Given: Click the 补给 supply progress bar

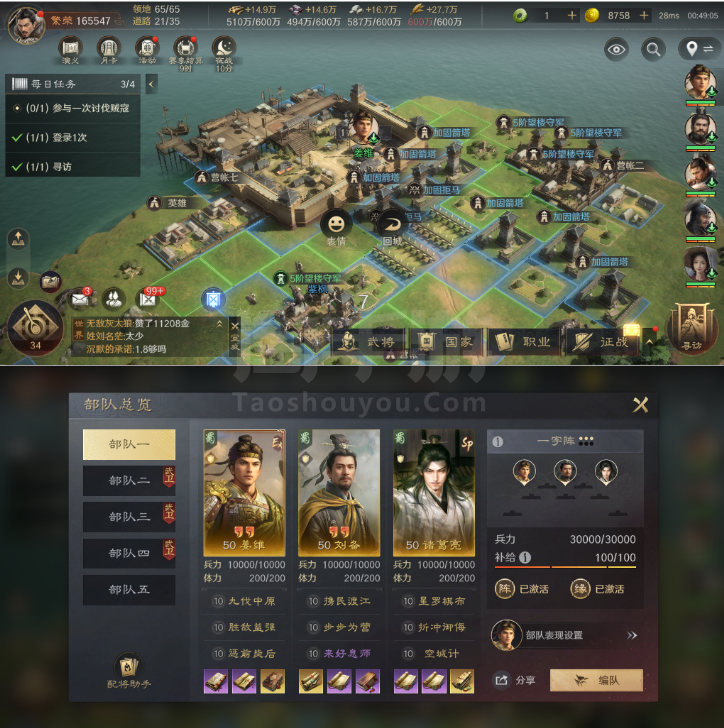Looking at the screenshot, I should point(565,567).
